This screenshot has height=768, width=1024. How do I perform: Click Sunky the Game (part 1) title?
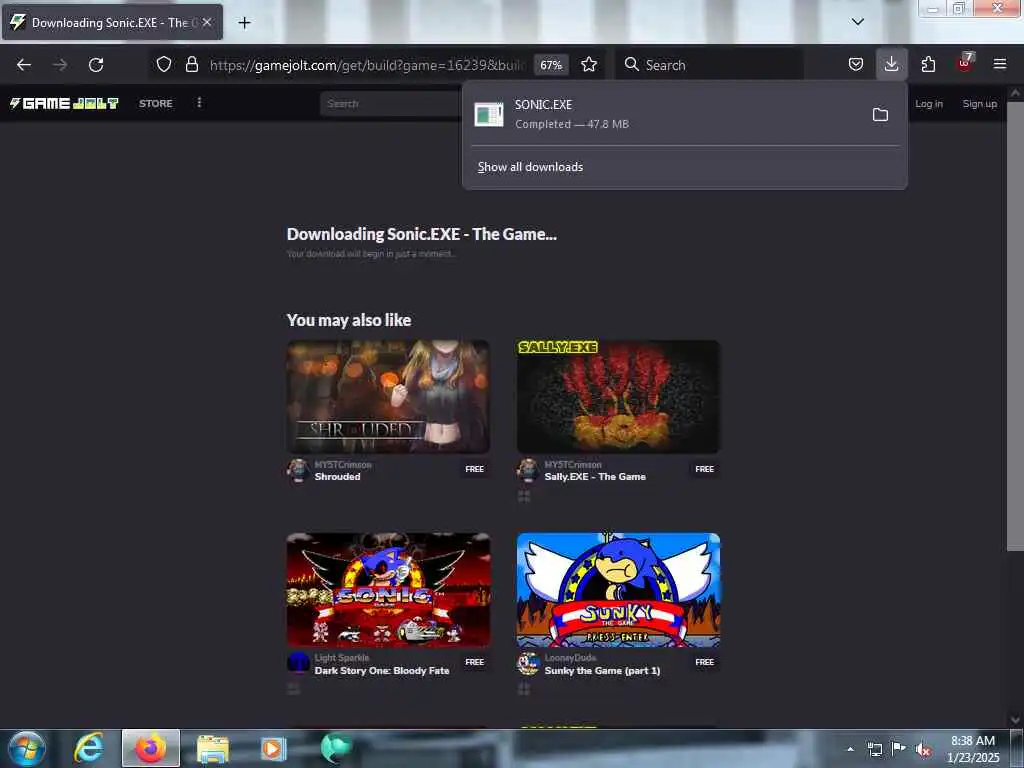[x=602, y=671]
